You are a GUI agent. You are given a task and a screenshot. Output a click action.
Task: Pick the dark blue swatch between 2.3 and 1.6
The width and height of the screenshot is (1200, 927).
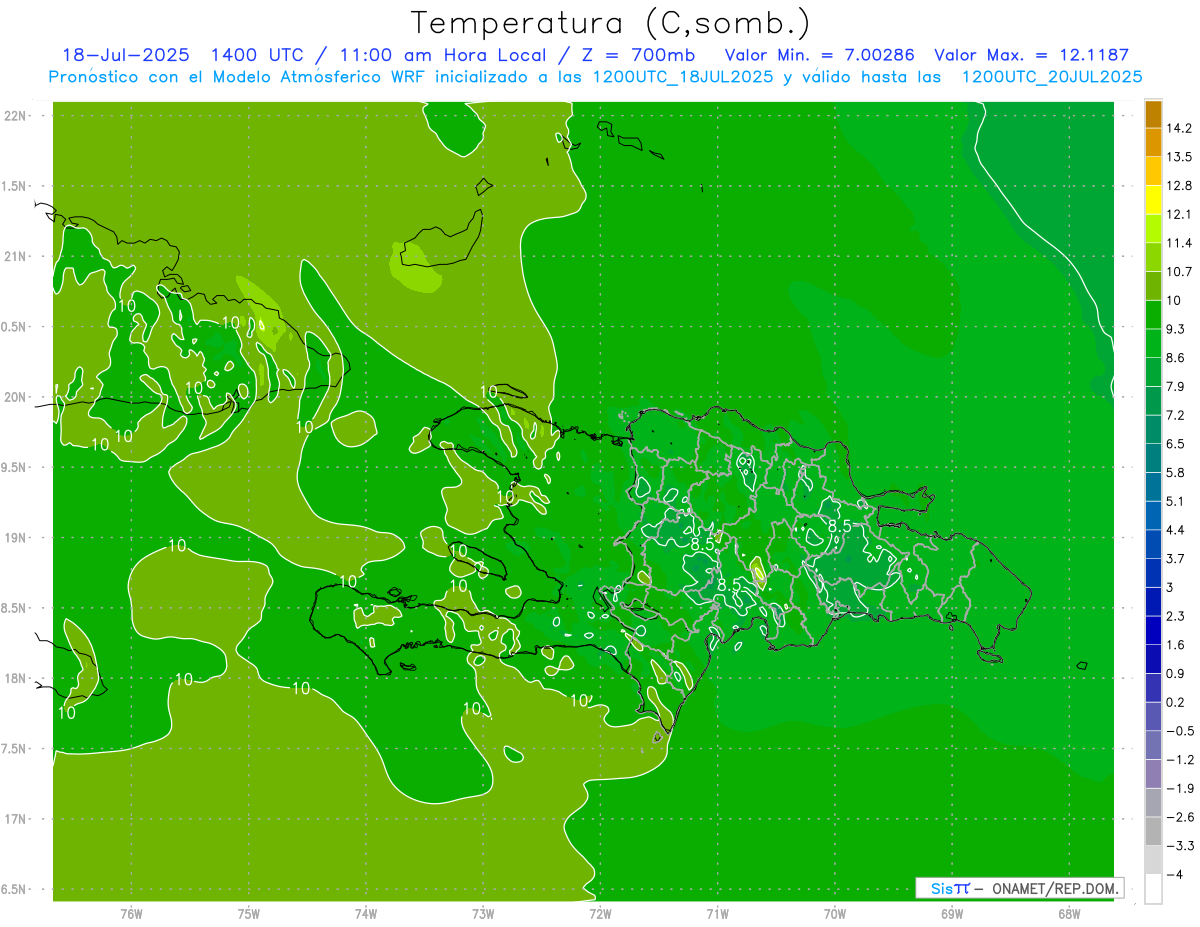click(x=1153, y=630)
